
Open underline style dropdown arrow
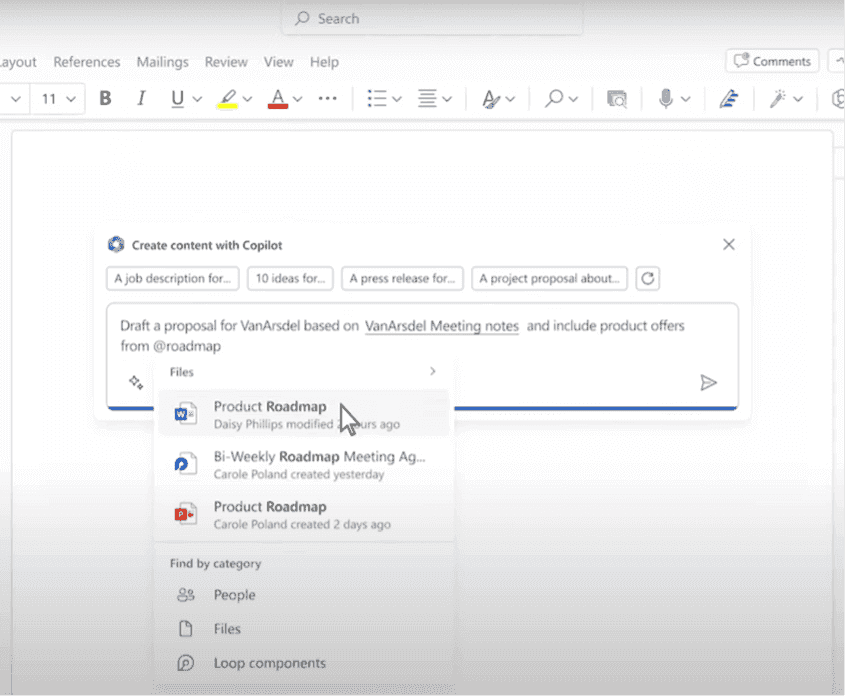197,99
